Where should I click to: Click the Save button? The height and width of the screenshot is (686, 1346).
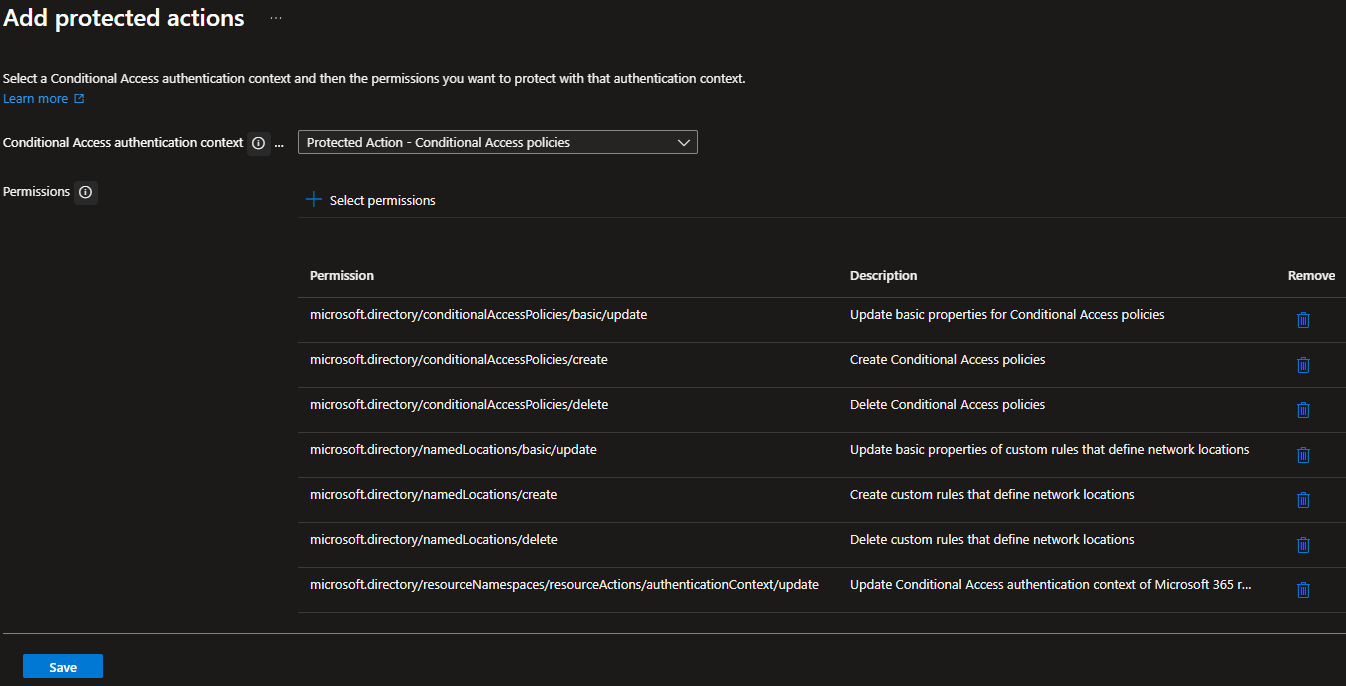63,667
